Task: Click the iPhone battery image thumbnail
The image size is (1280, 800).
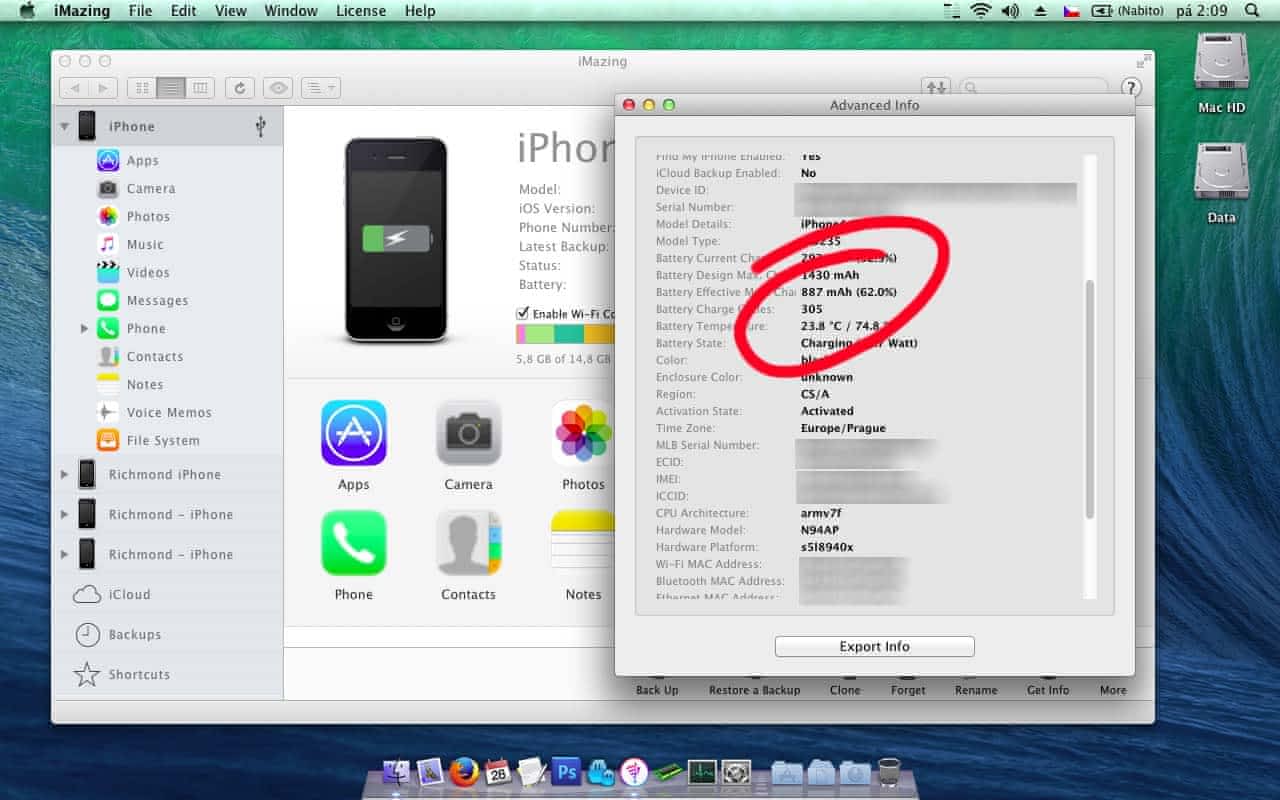Action: coord(396,240)
